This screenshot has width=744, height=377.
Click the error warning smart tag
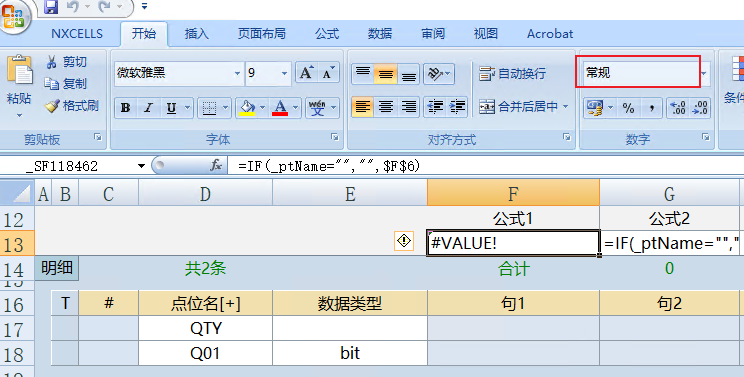[404, 241]
